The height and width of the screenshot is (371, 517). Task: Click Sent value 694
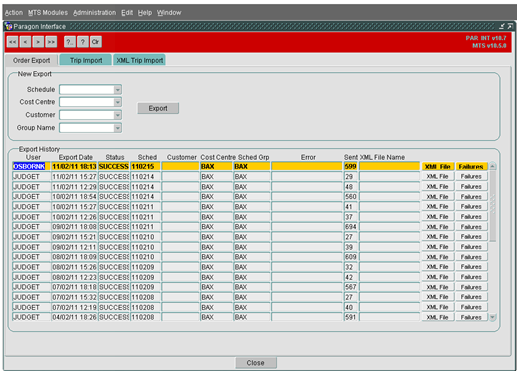point(350,227)
